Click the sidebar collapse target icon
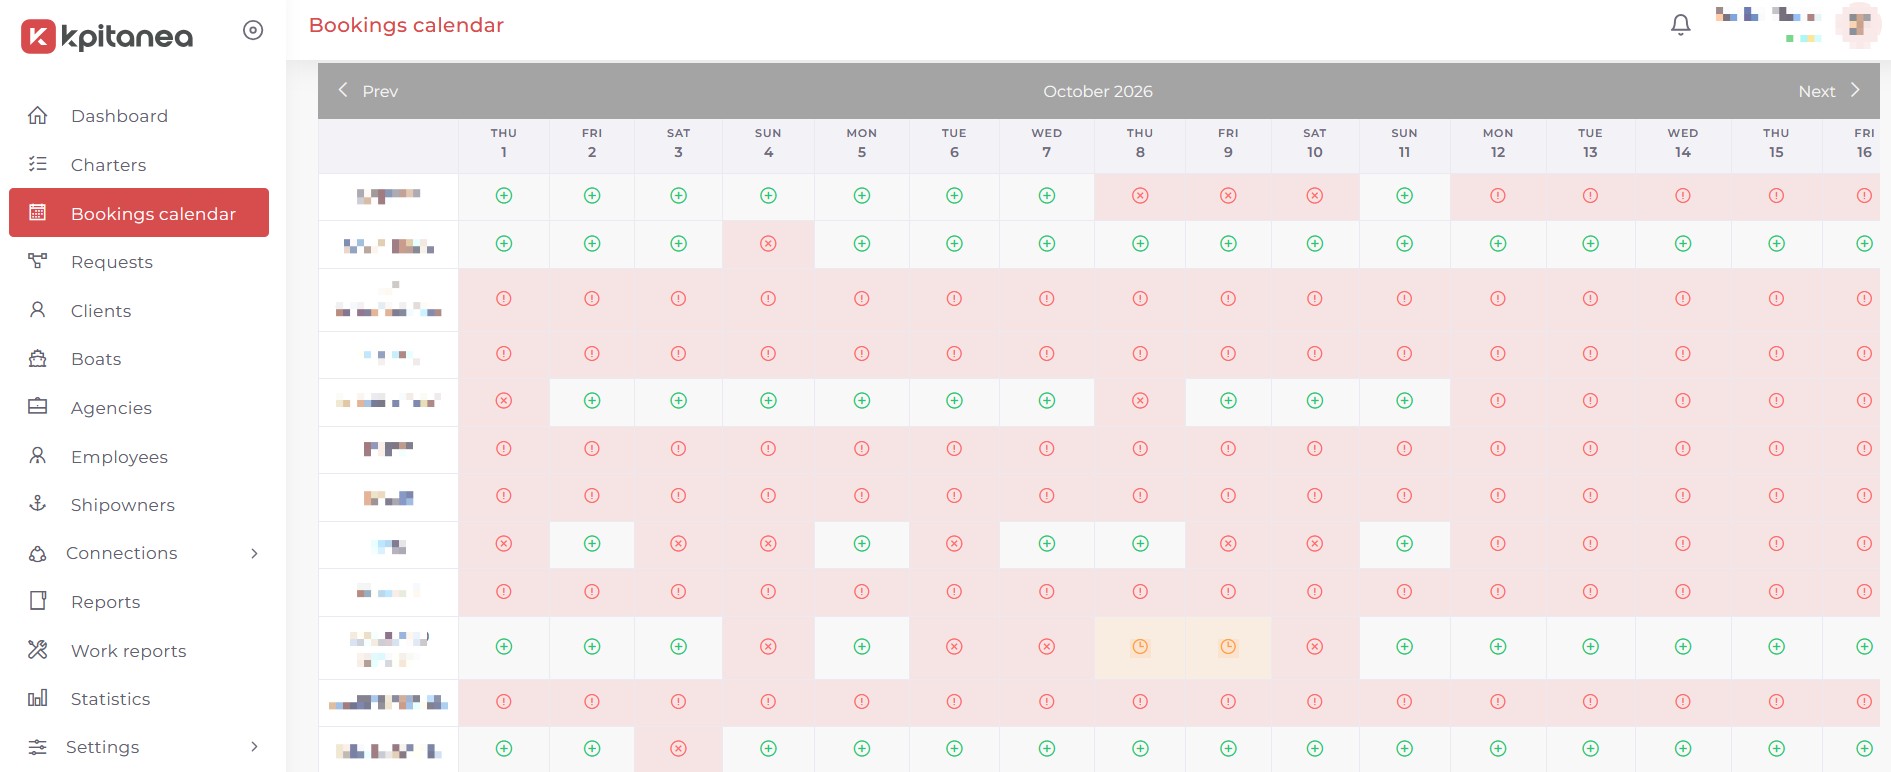The width and height of the screenshot is (1891, 772). [253, 30]
